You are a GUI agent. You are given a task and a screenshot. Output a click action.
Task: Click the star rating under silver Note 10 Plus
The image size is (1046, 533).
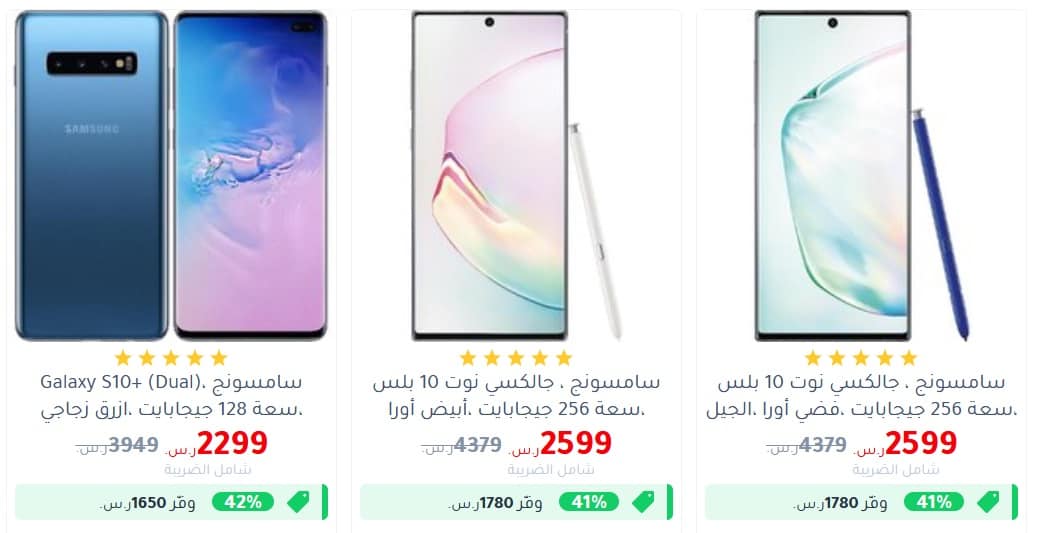click(861, 358)
